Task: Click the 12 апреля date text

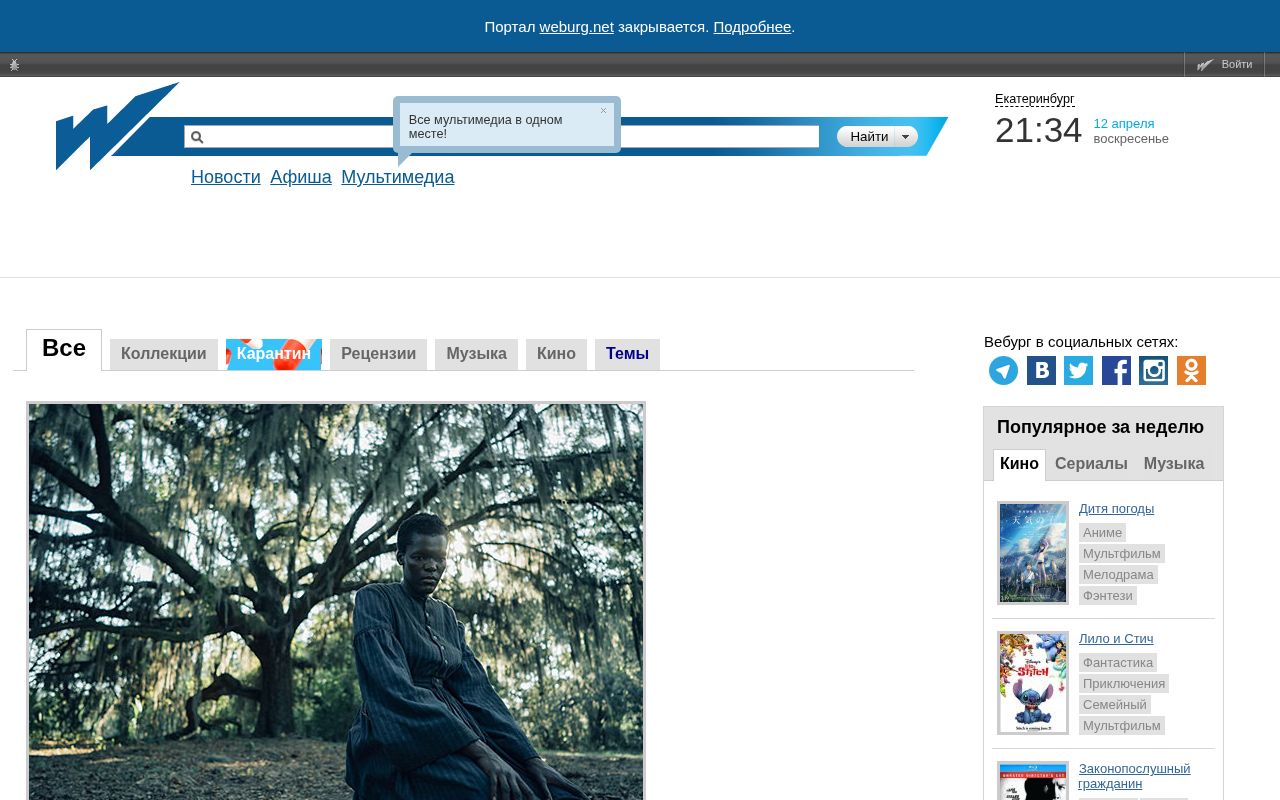Action: (1124, 124)
